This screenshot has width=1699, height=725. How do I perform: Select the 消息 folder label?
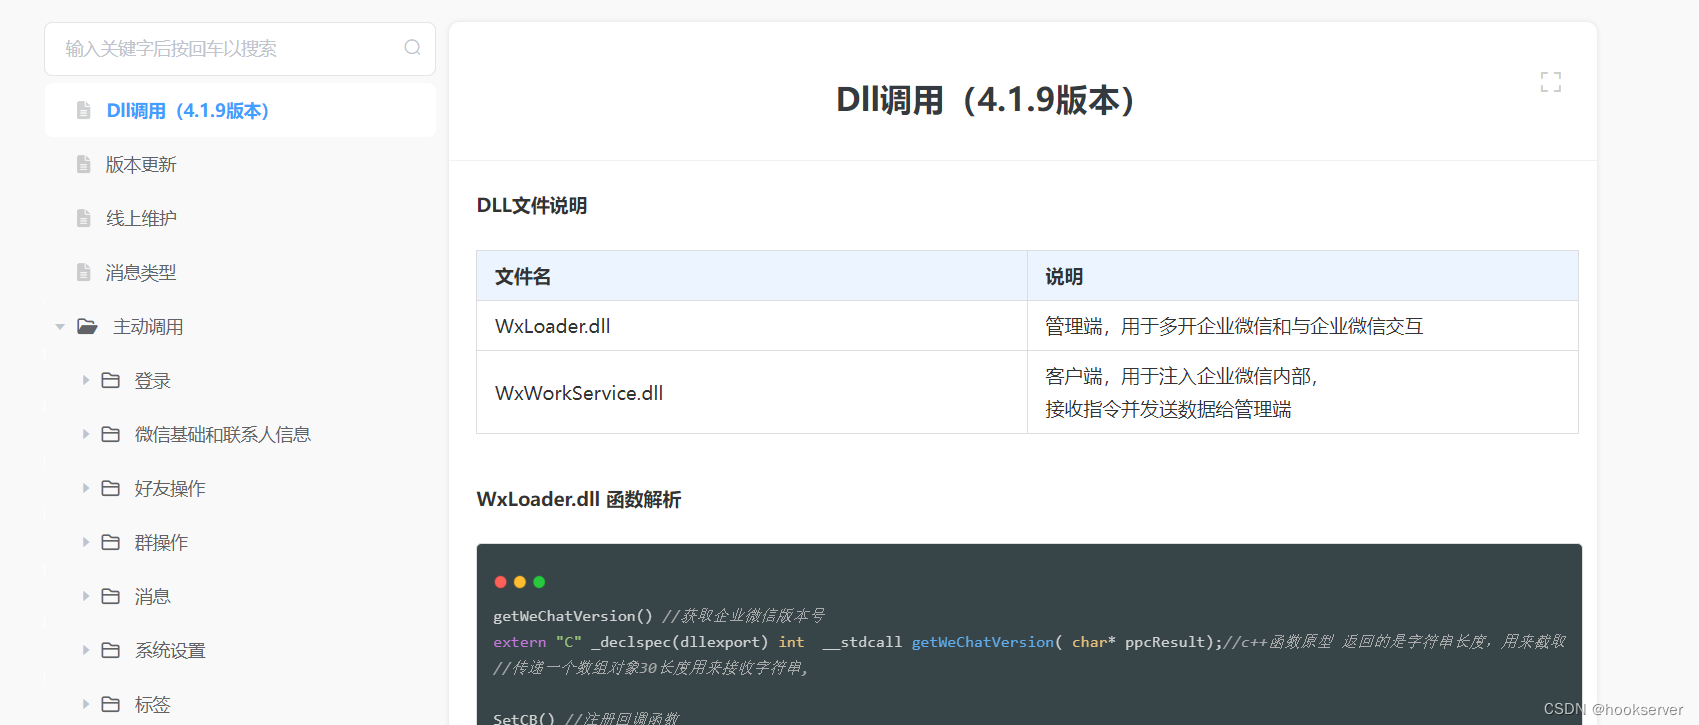pos(153,596)
